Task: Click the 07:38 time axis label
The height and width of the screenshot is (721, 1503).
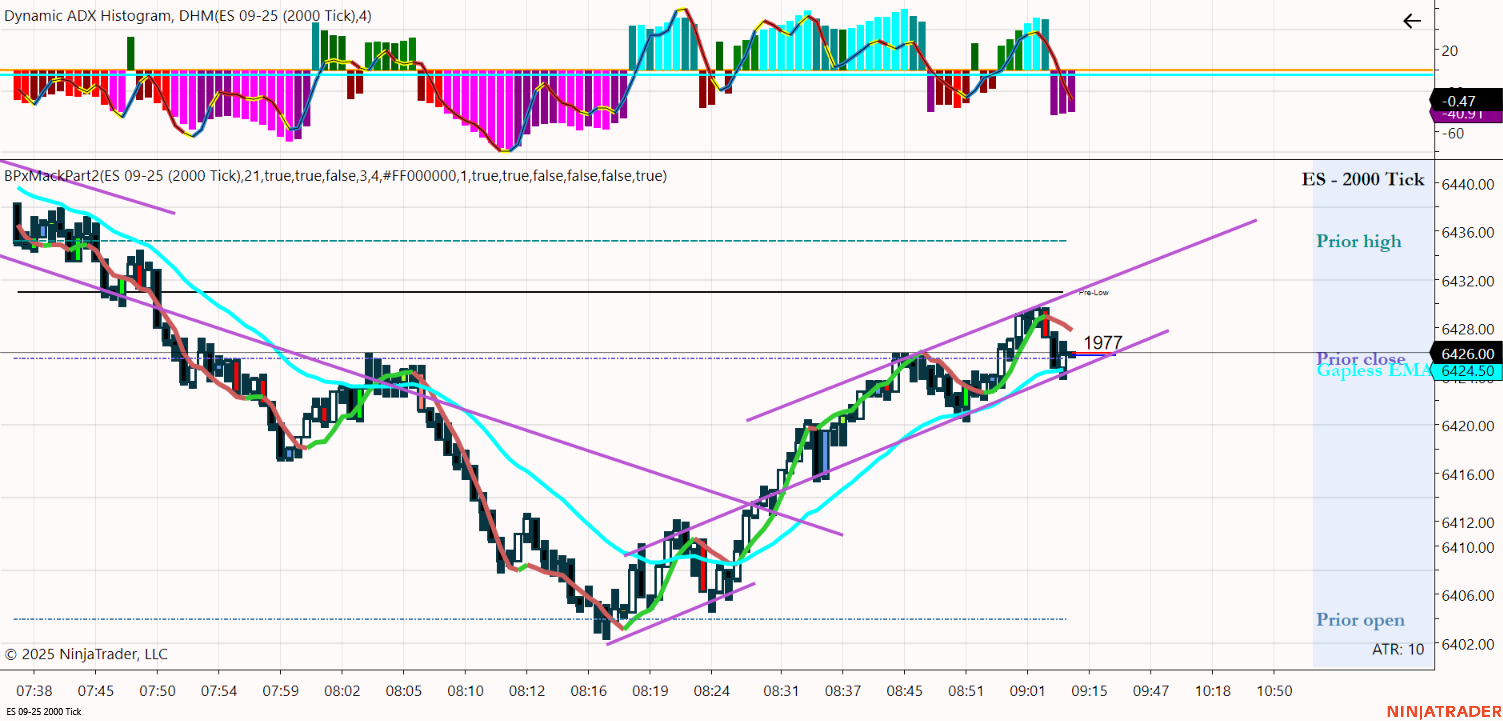Action: [x=34, y=691]
